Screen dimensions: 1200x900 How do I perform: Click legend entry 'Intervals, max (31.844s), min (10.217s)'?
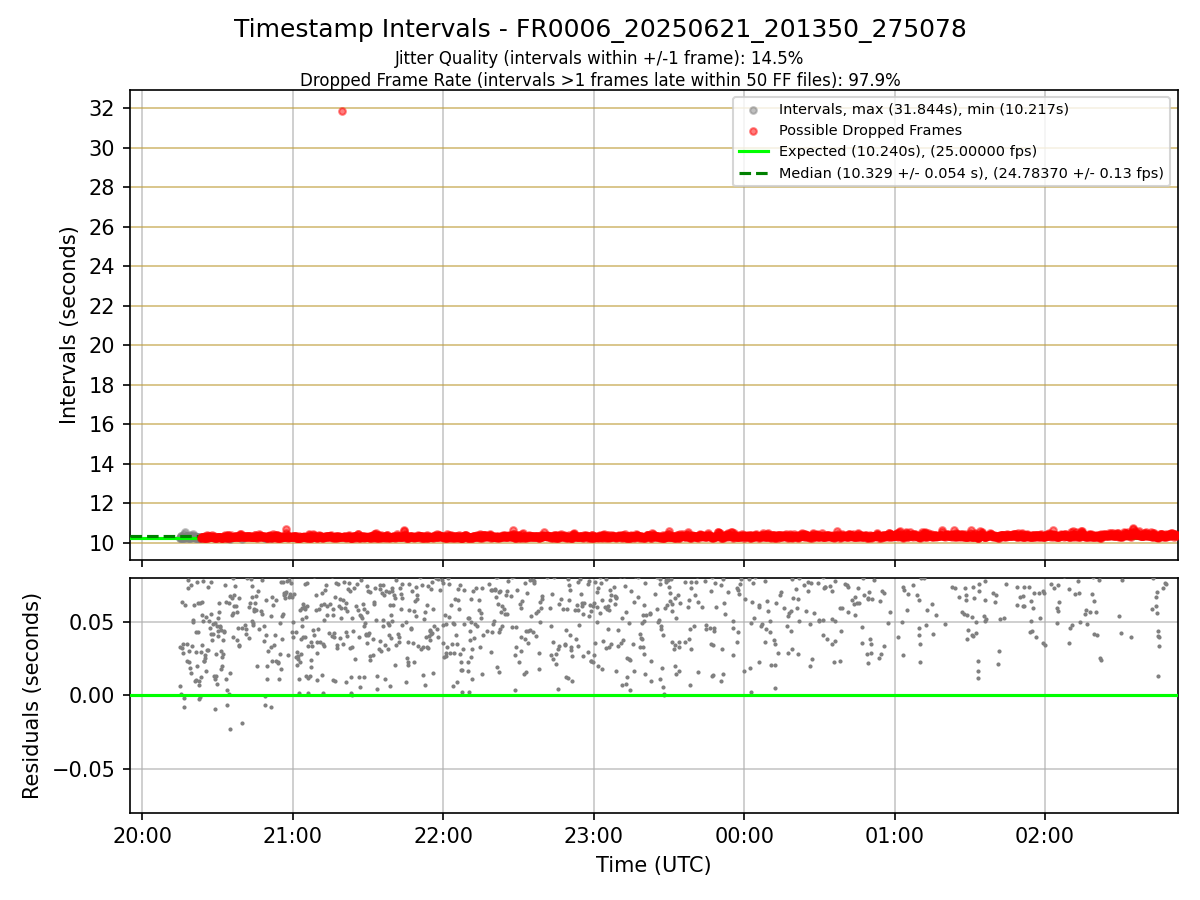924,109
